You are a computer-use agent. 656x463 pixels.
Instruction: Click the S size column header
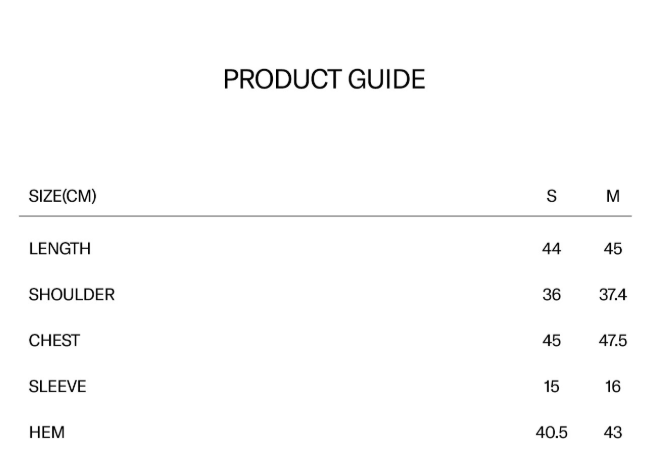click(551, 196)
